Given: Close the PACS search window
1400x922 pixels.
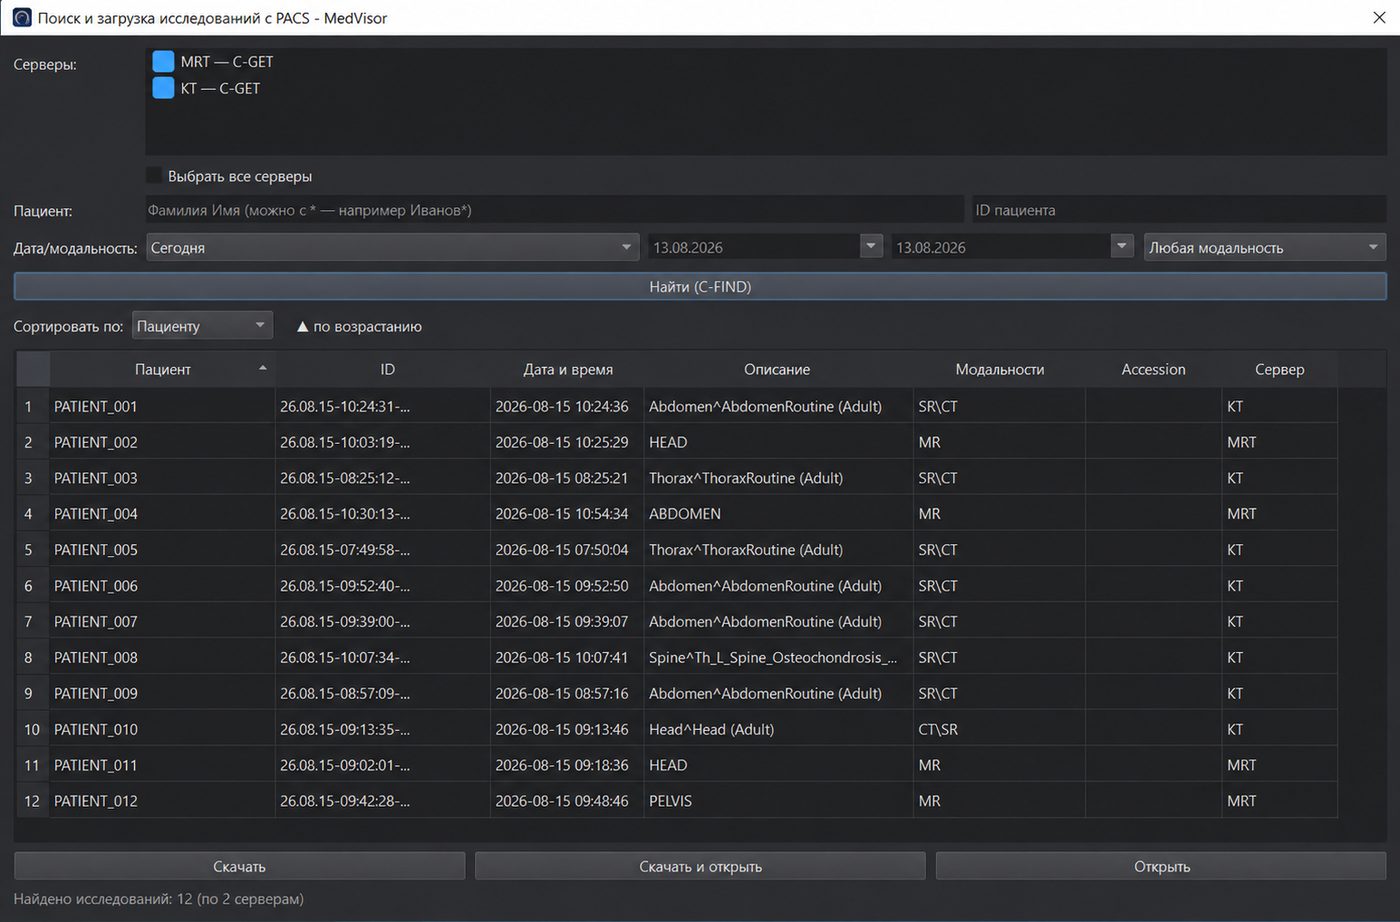Looking at the screenshot, I should (1378, 18).
